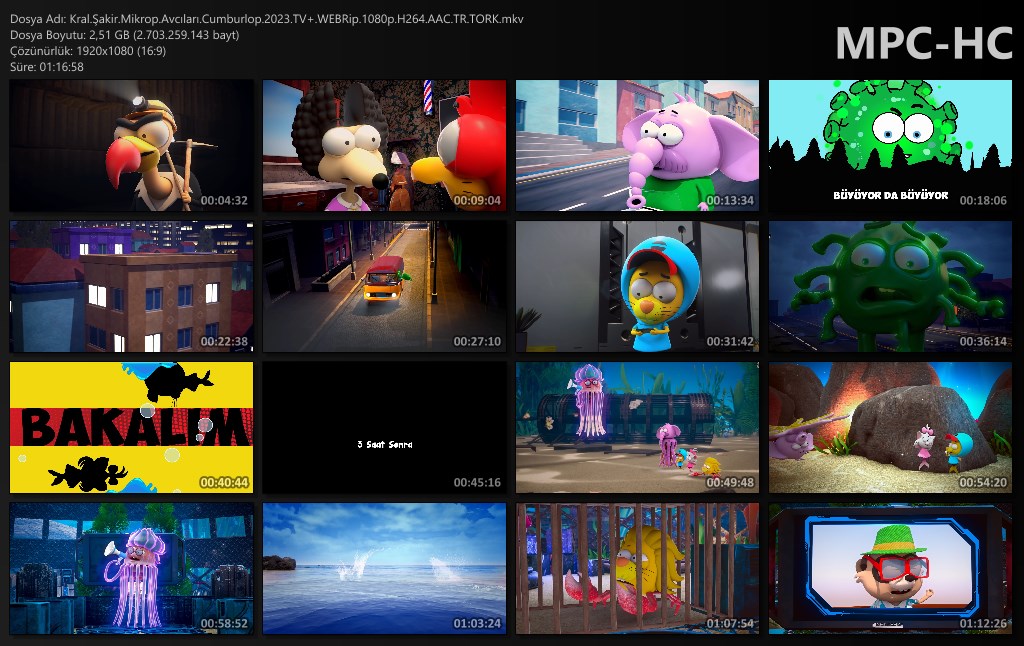Select the thumbnail at 00:09:04
Viewport: 1024px width, 646px height.
pyautogui.click(x=384, y=146)
